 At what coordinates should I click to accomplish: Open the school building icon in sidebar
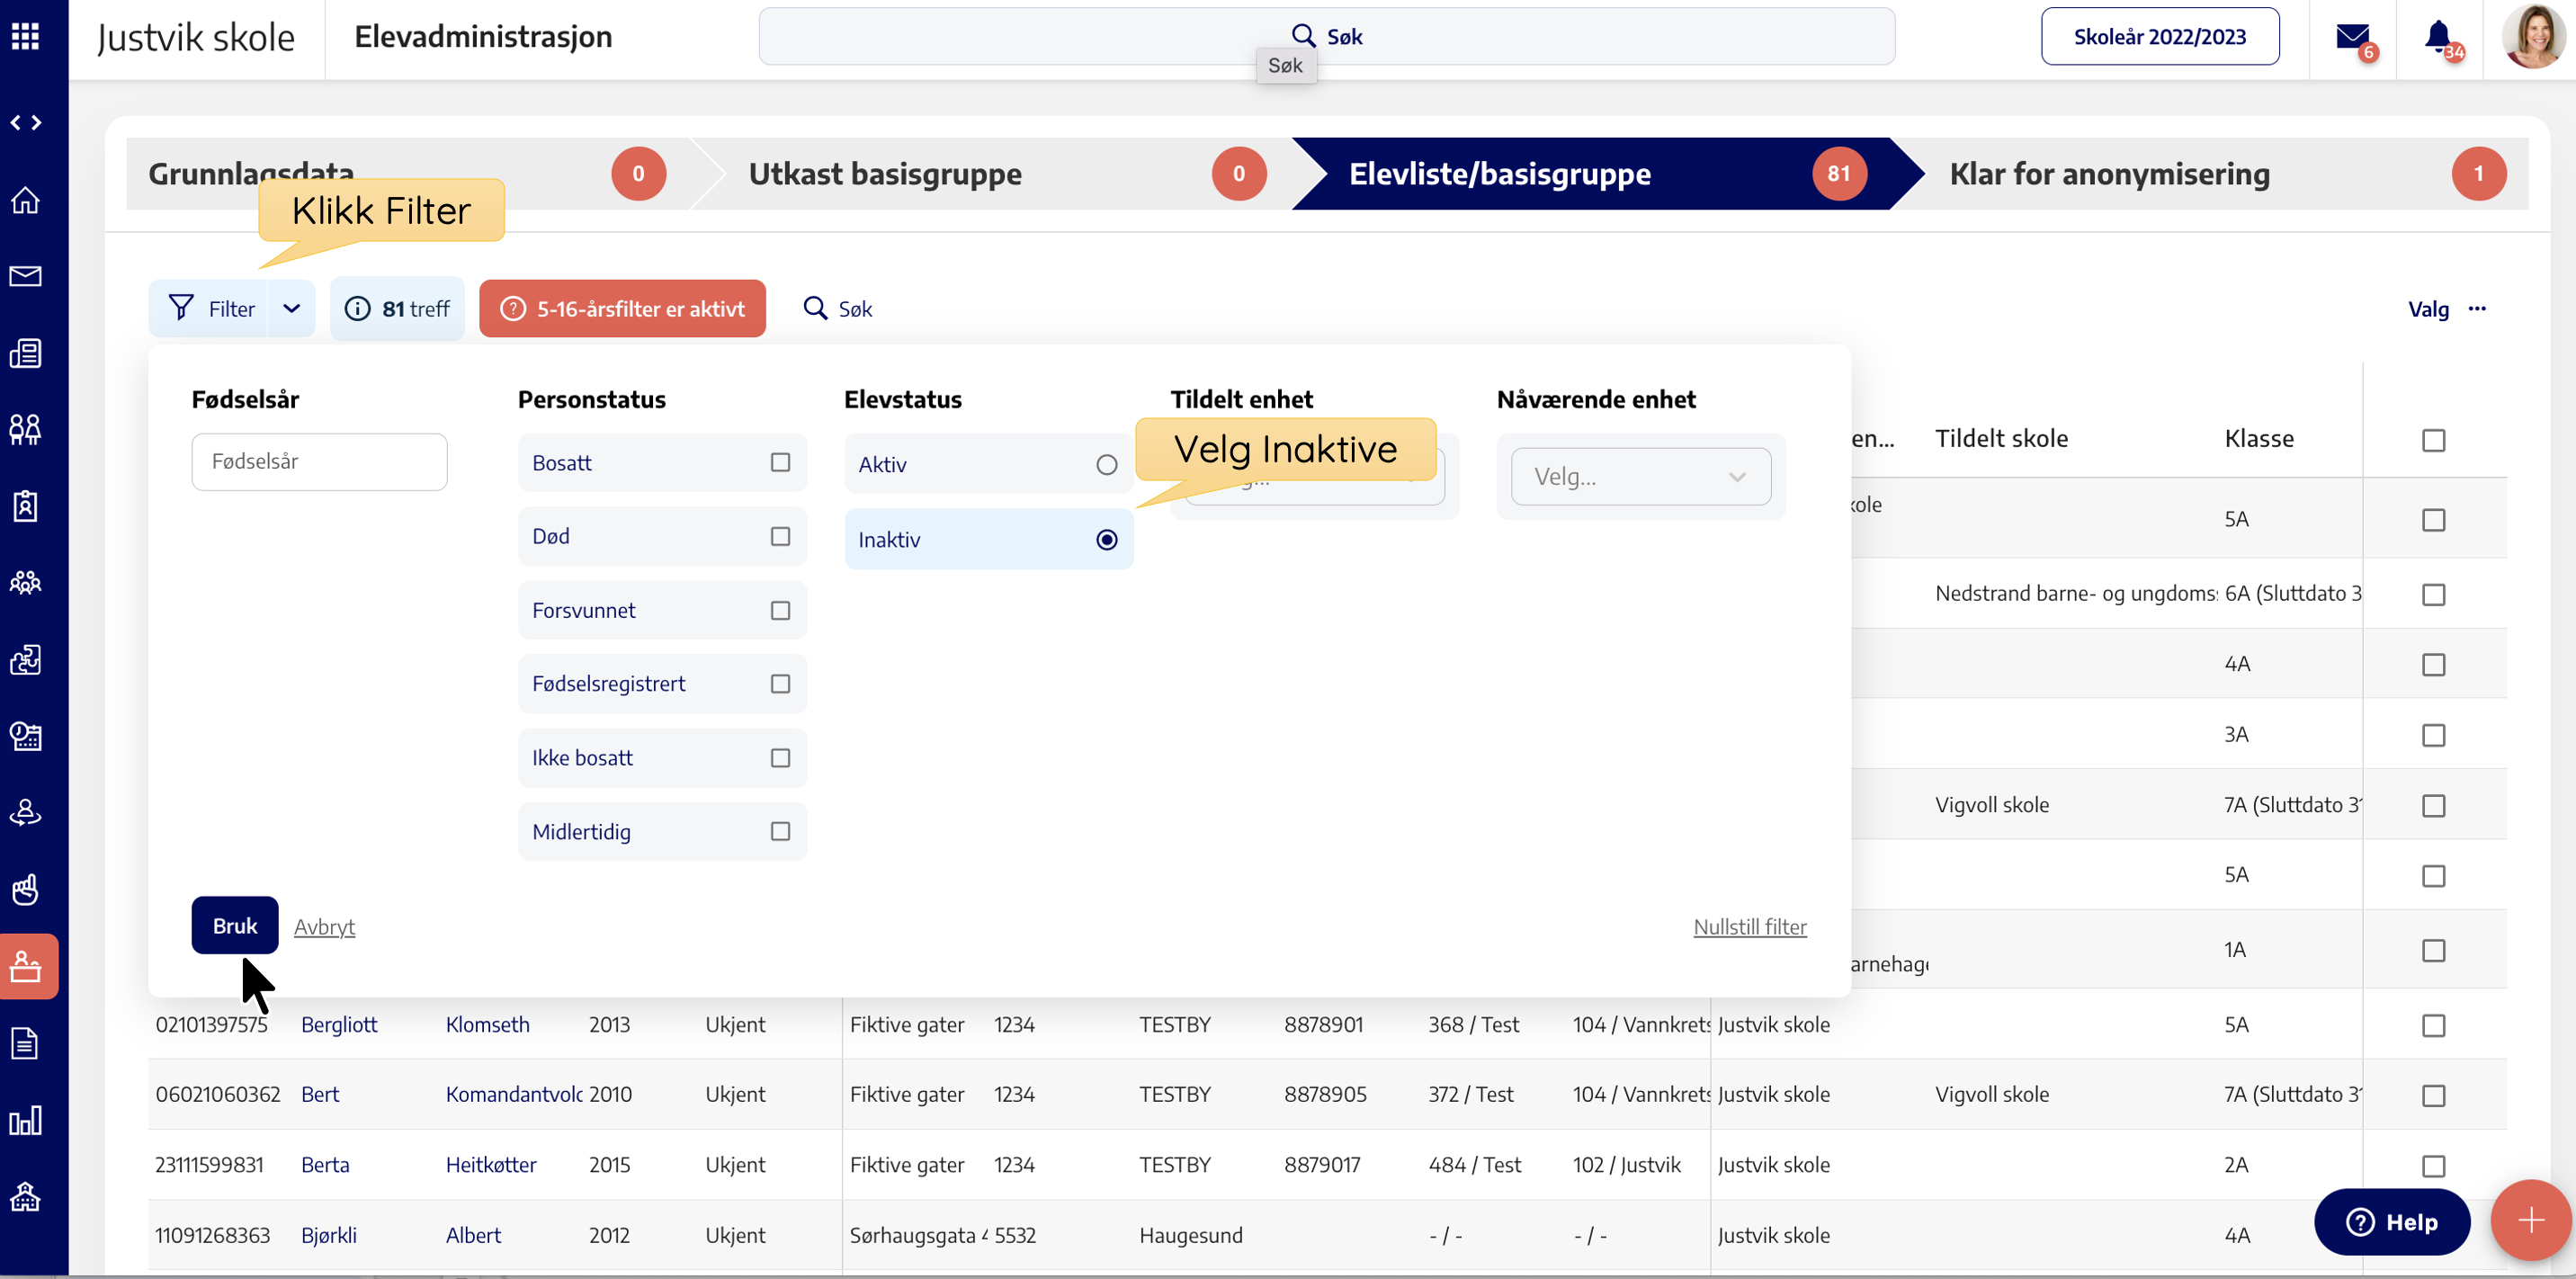click(25, 1196)
